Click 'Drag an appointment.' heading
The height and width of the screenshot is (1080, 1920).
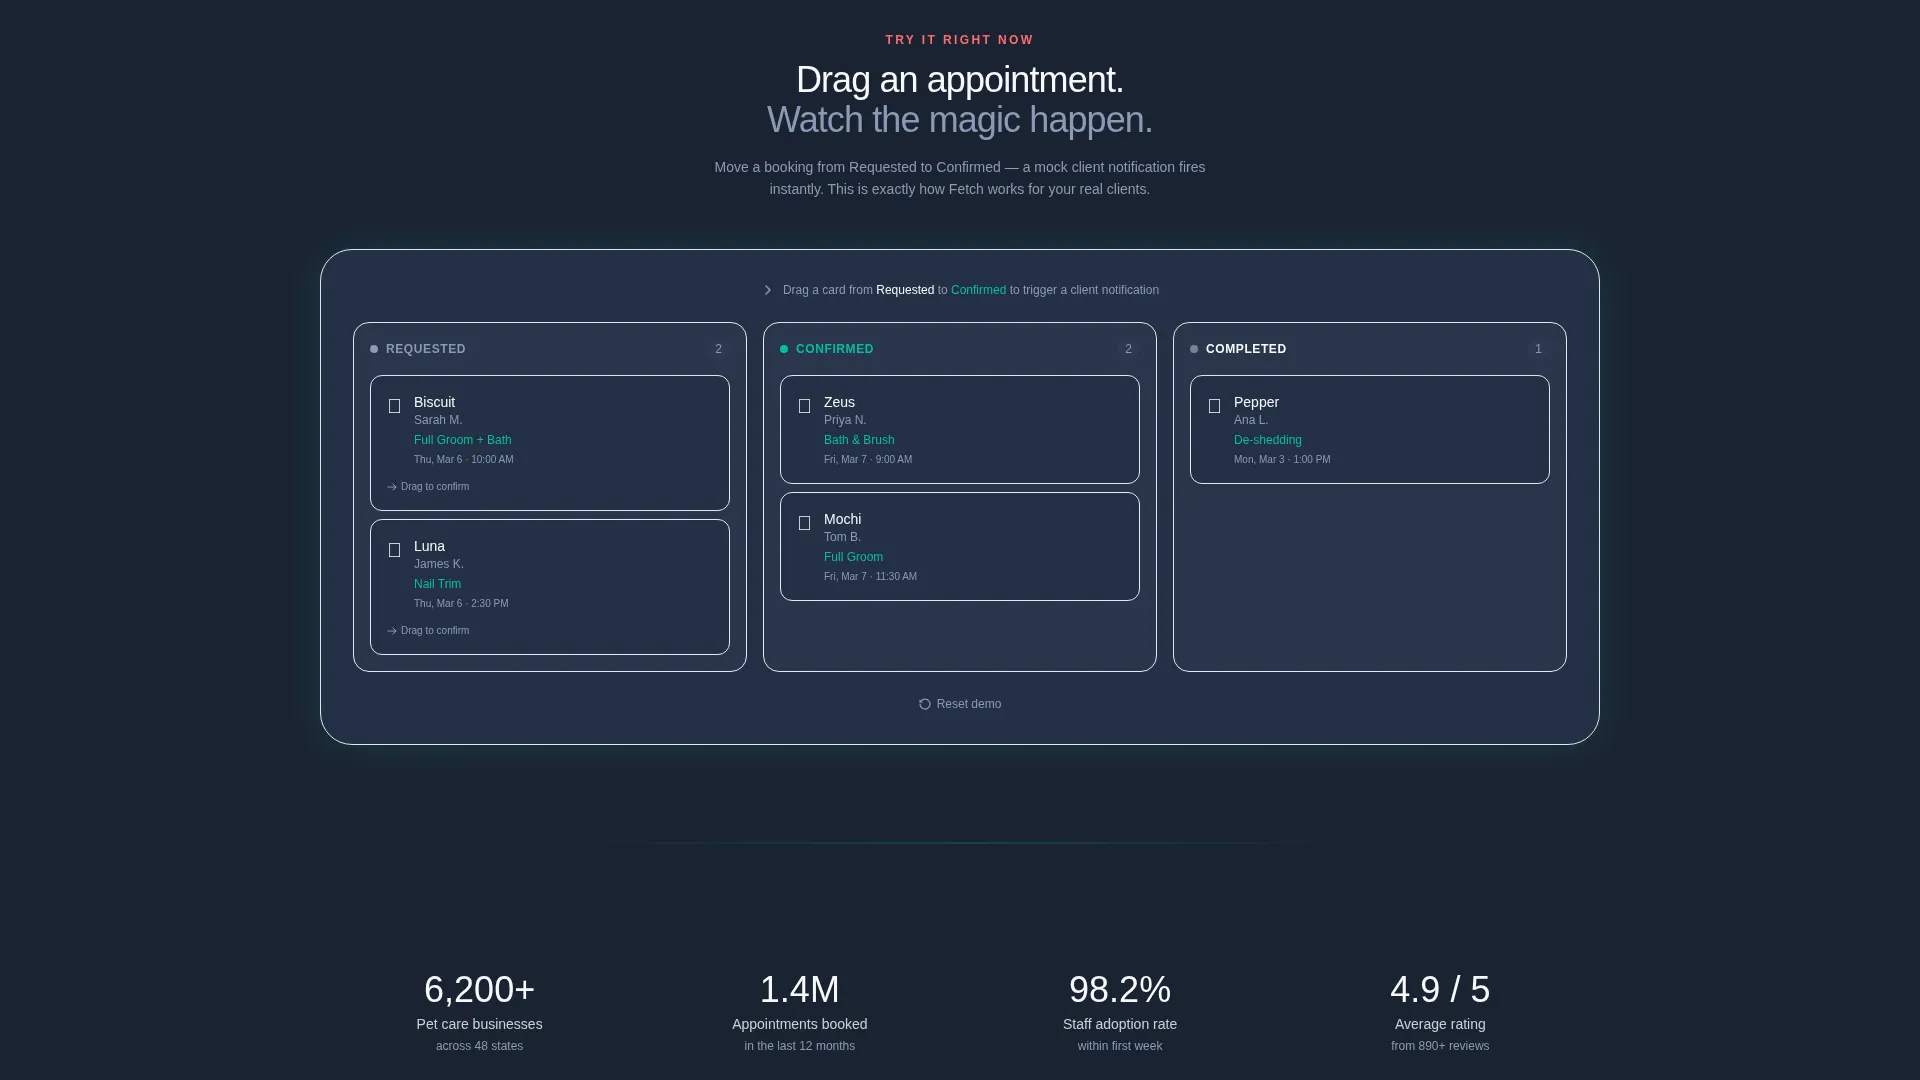coord(960,80)
